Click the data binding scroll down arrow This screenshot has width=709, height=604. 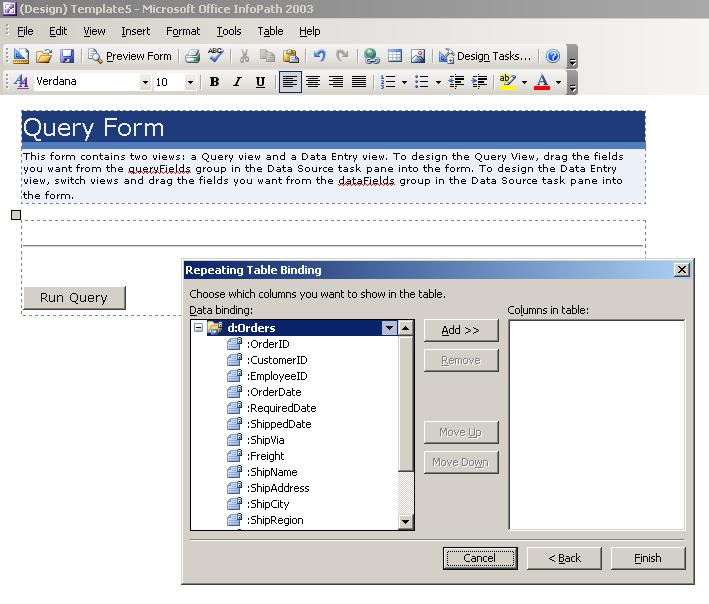[406, 522]
